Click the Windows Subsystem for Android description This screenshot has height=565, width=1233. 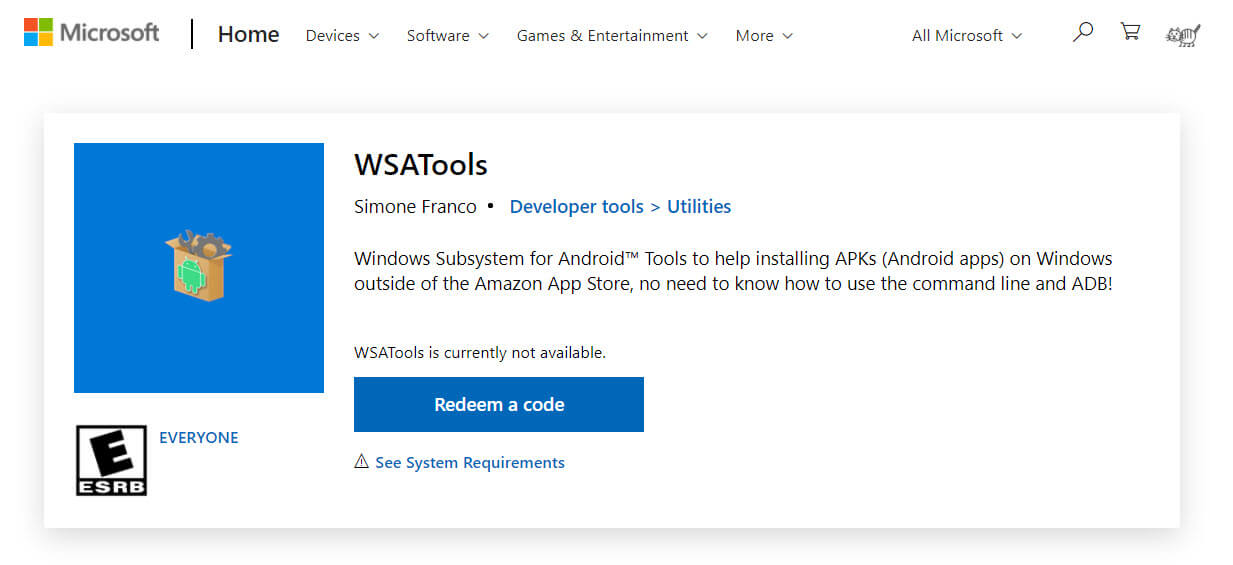[734, 271]
